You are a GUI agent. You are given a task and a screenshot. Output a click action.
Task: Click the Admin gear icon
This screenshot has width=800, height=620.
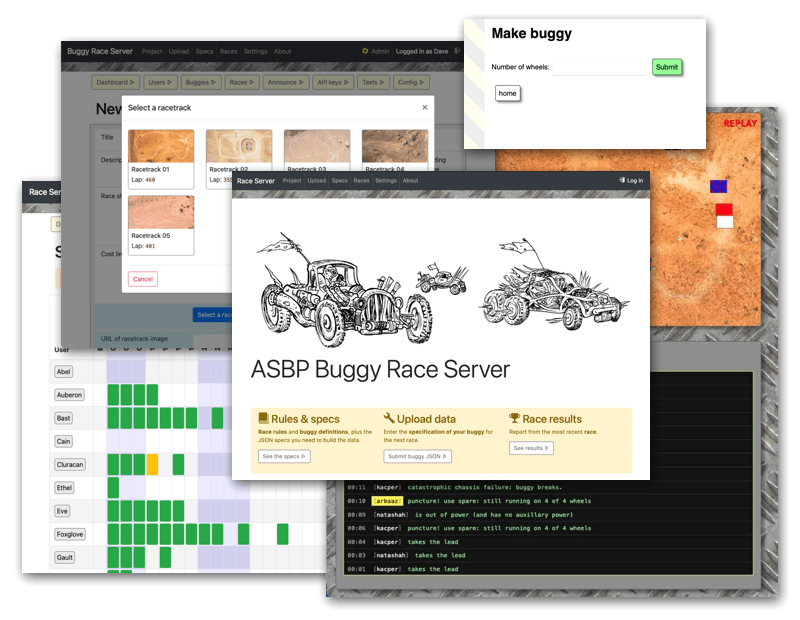click(365, 51)
